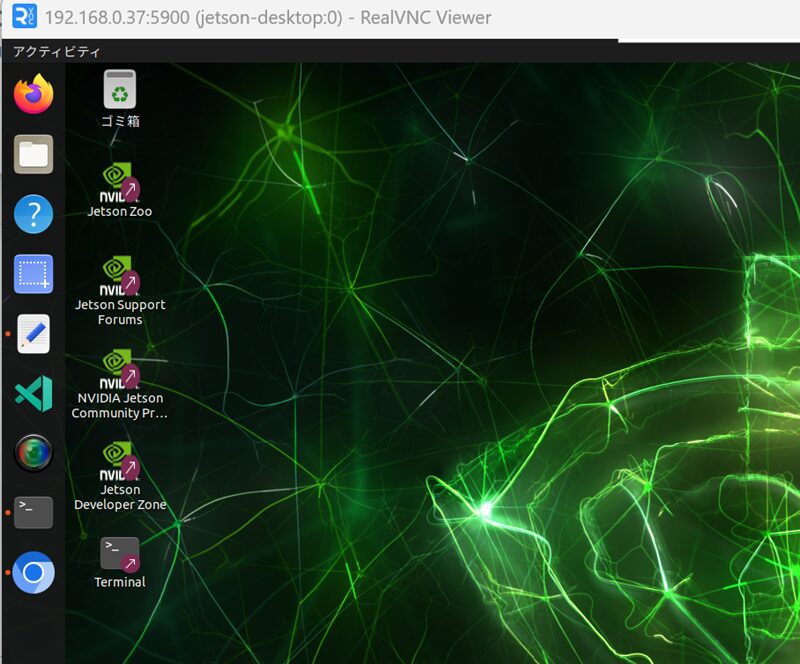Switch to the running Terminal in dock
The image size is (800, 664).
33,512
